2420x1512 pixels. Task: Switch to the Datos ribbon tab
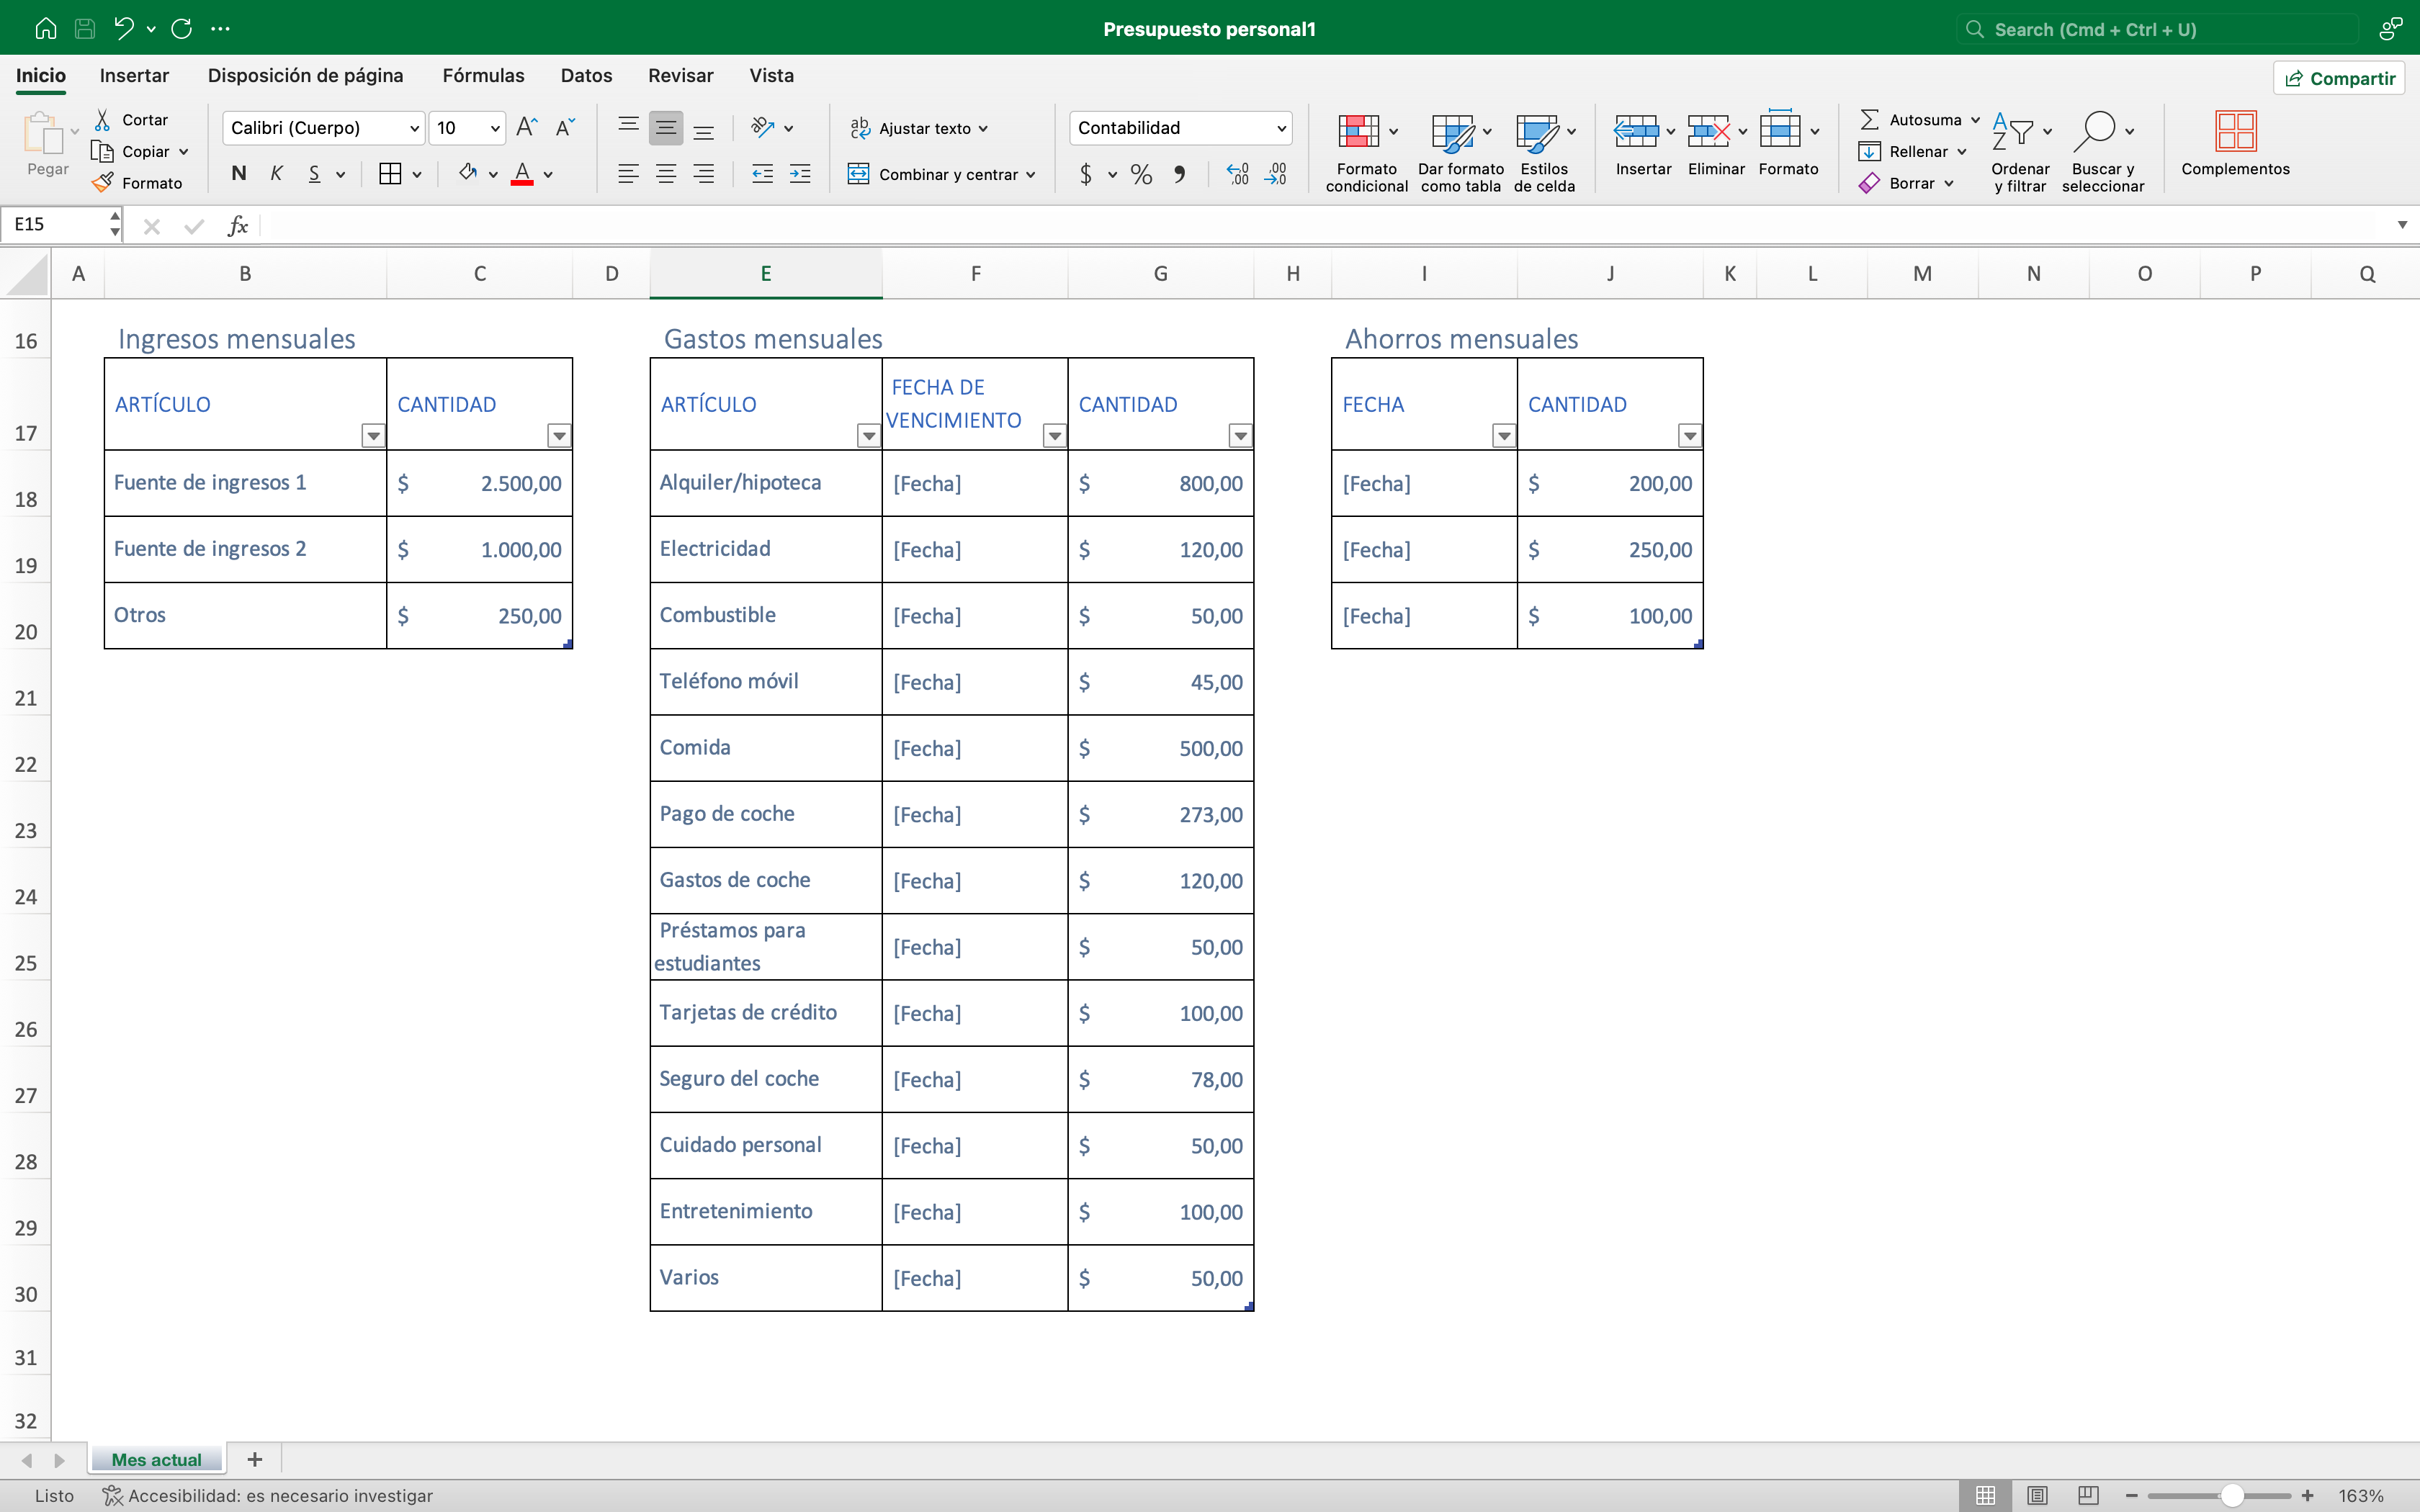586,76
